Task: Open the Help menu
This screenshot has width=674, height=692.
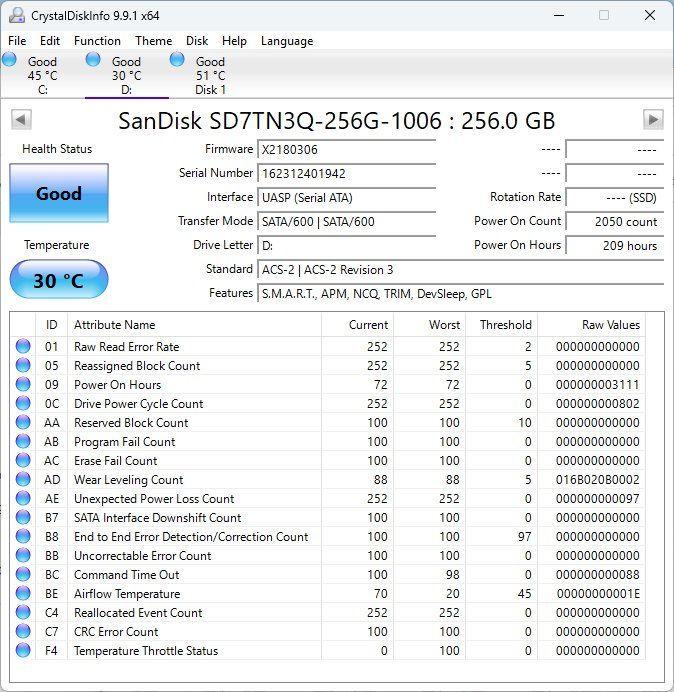Action: pos(234,41)
